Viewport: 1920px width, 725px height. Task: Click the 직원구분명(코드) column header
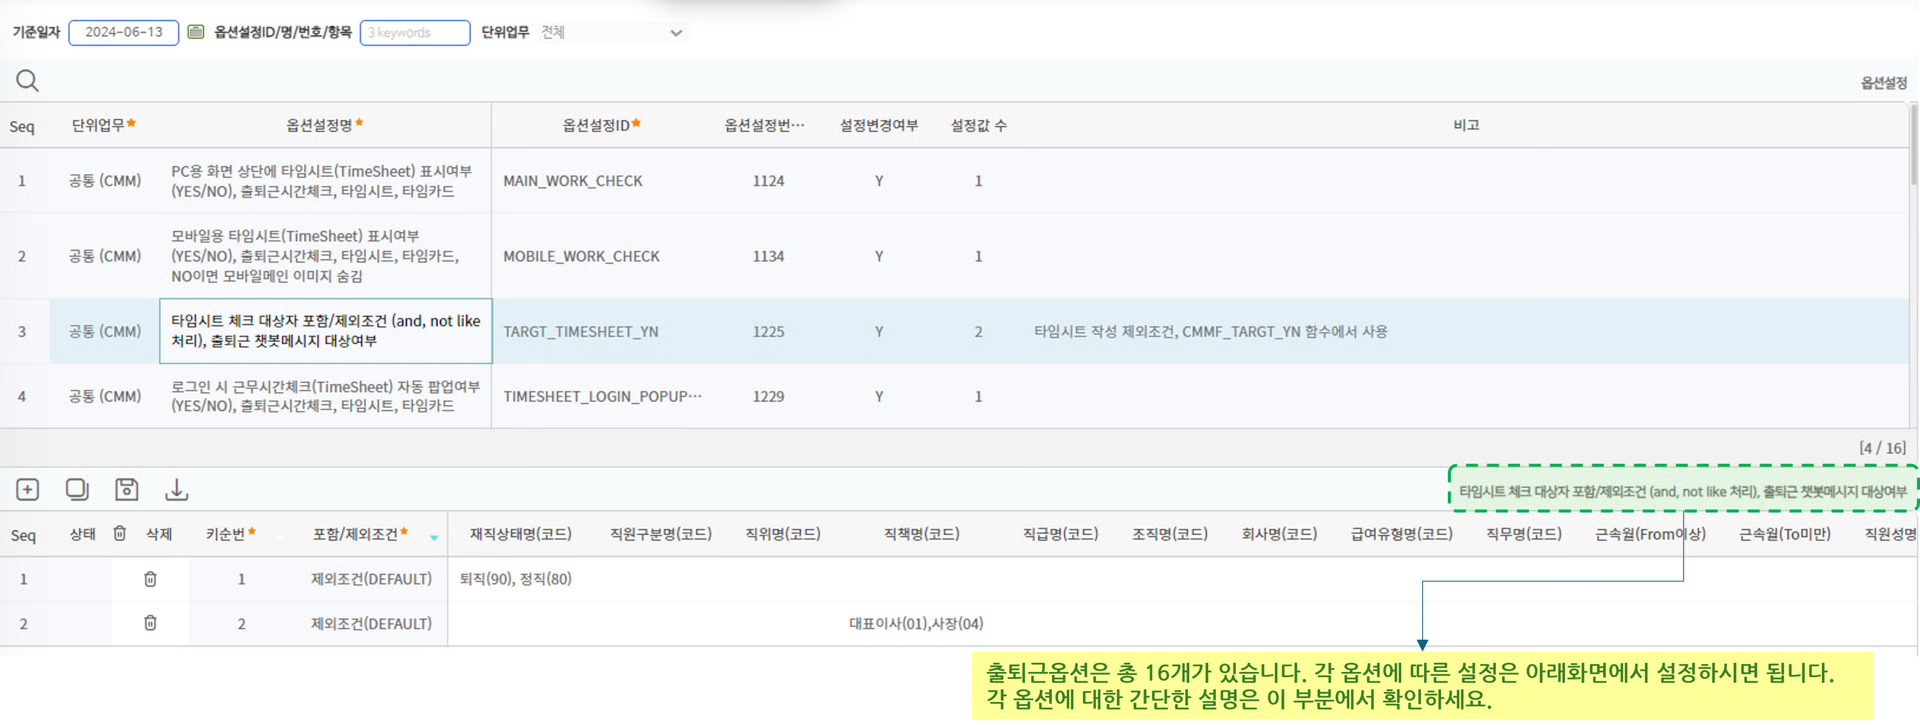point(660,534)
